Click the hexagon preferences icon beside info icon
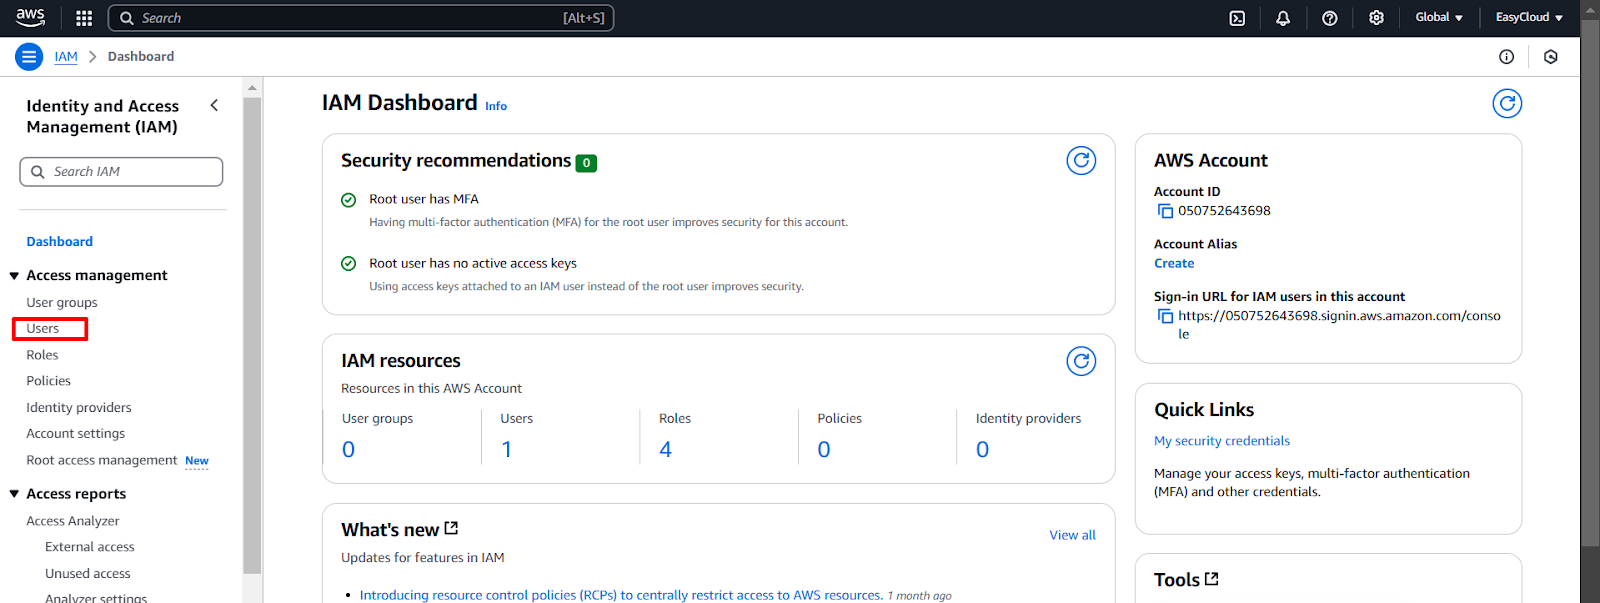1600x603 pixels. [1551, 57]
